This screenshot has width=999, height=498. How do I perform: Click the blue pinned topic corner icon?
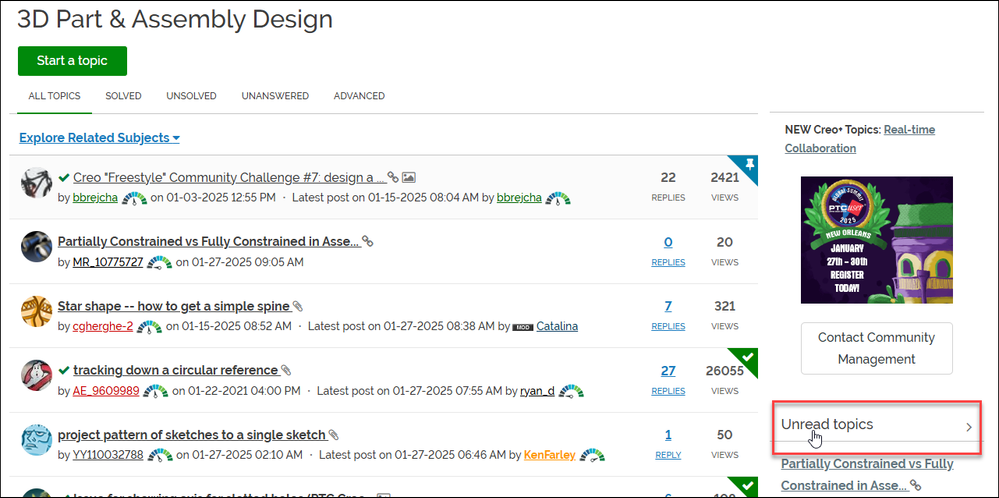747,166
